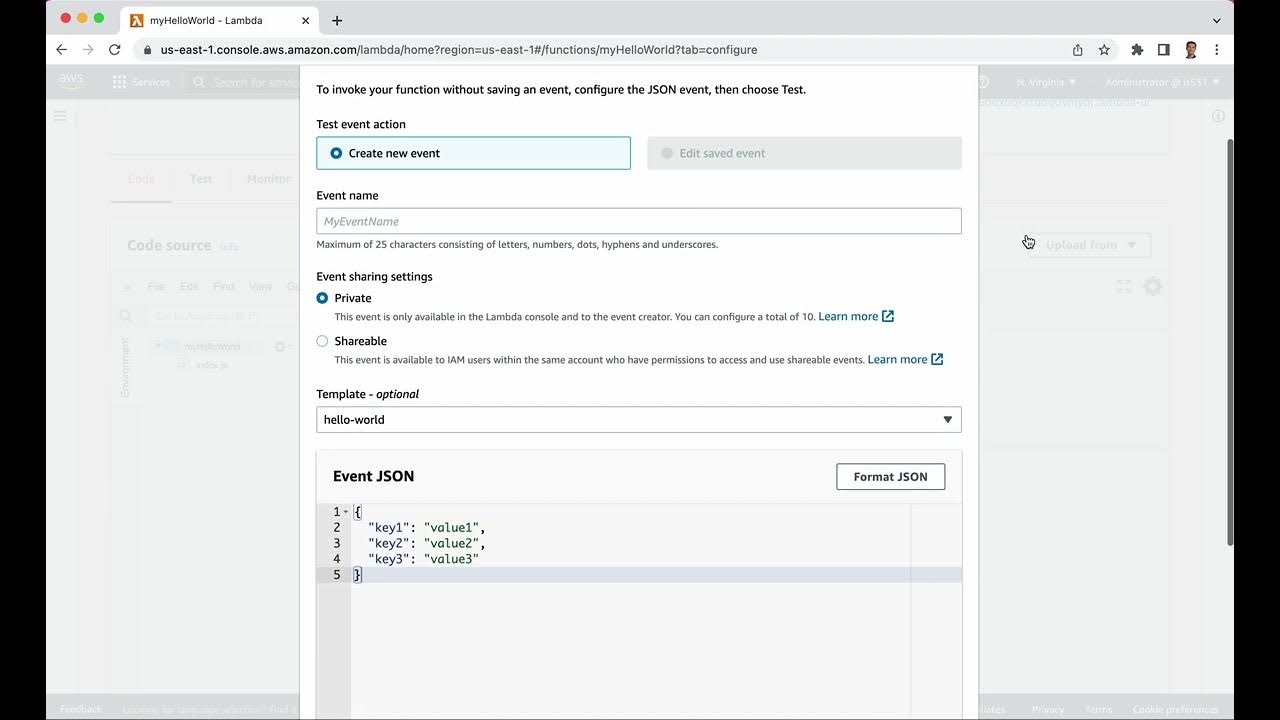Choose the Private sharing setting
This screenshot has height=720, width=1280.
pyautogui.click(x=322, y=298)
